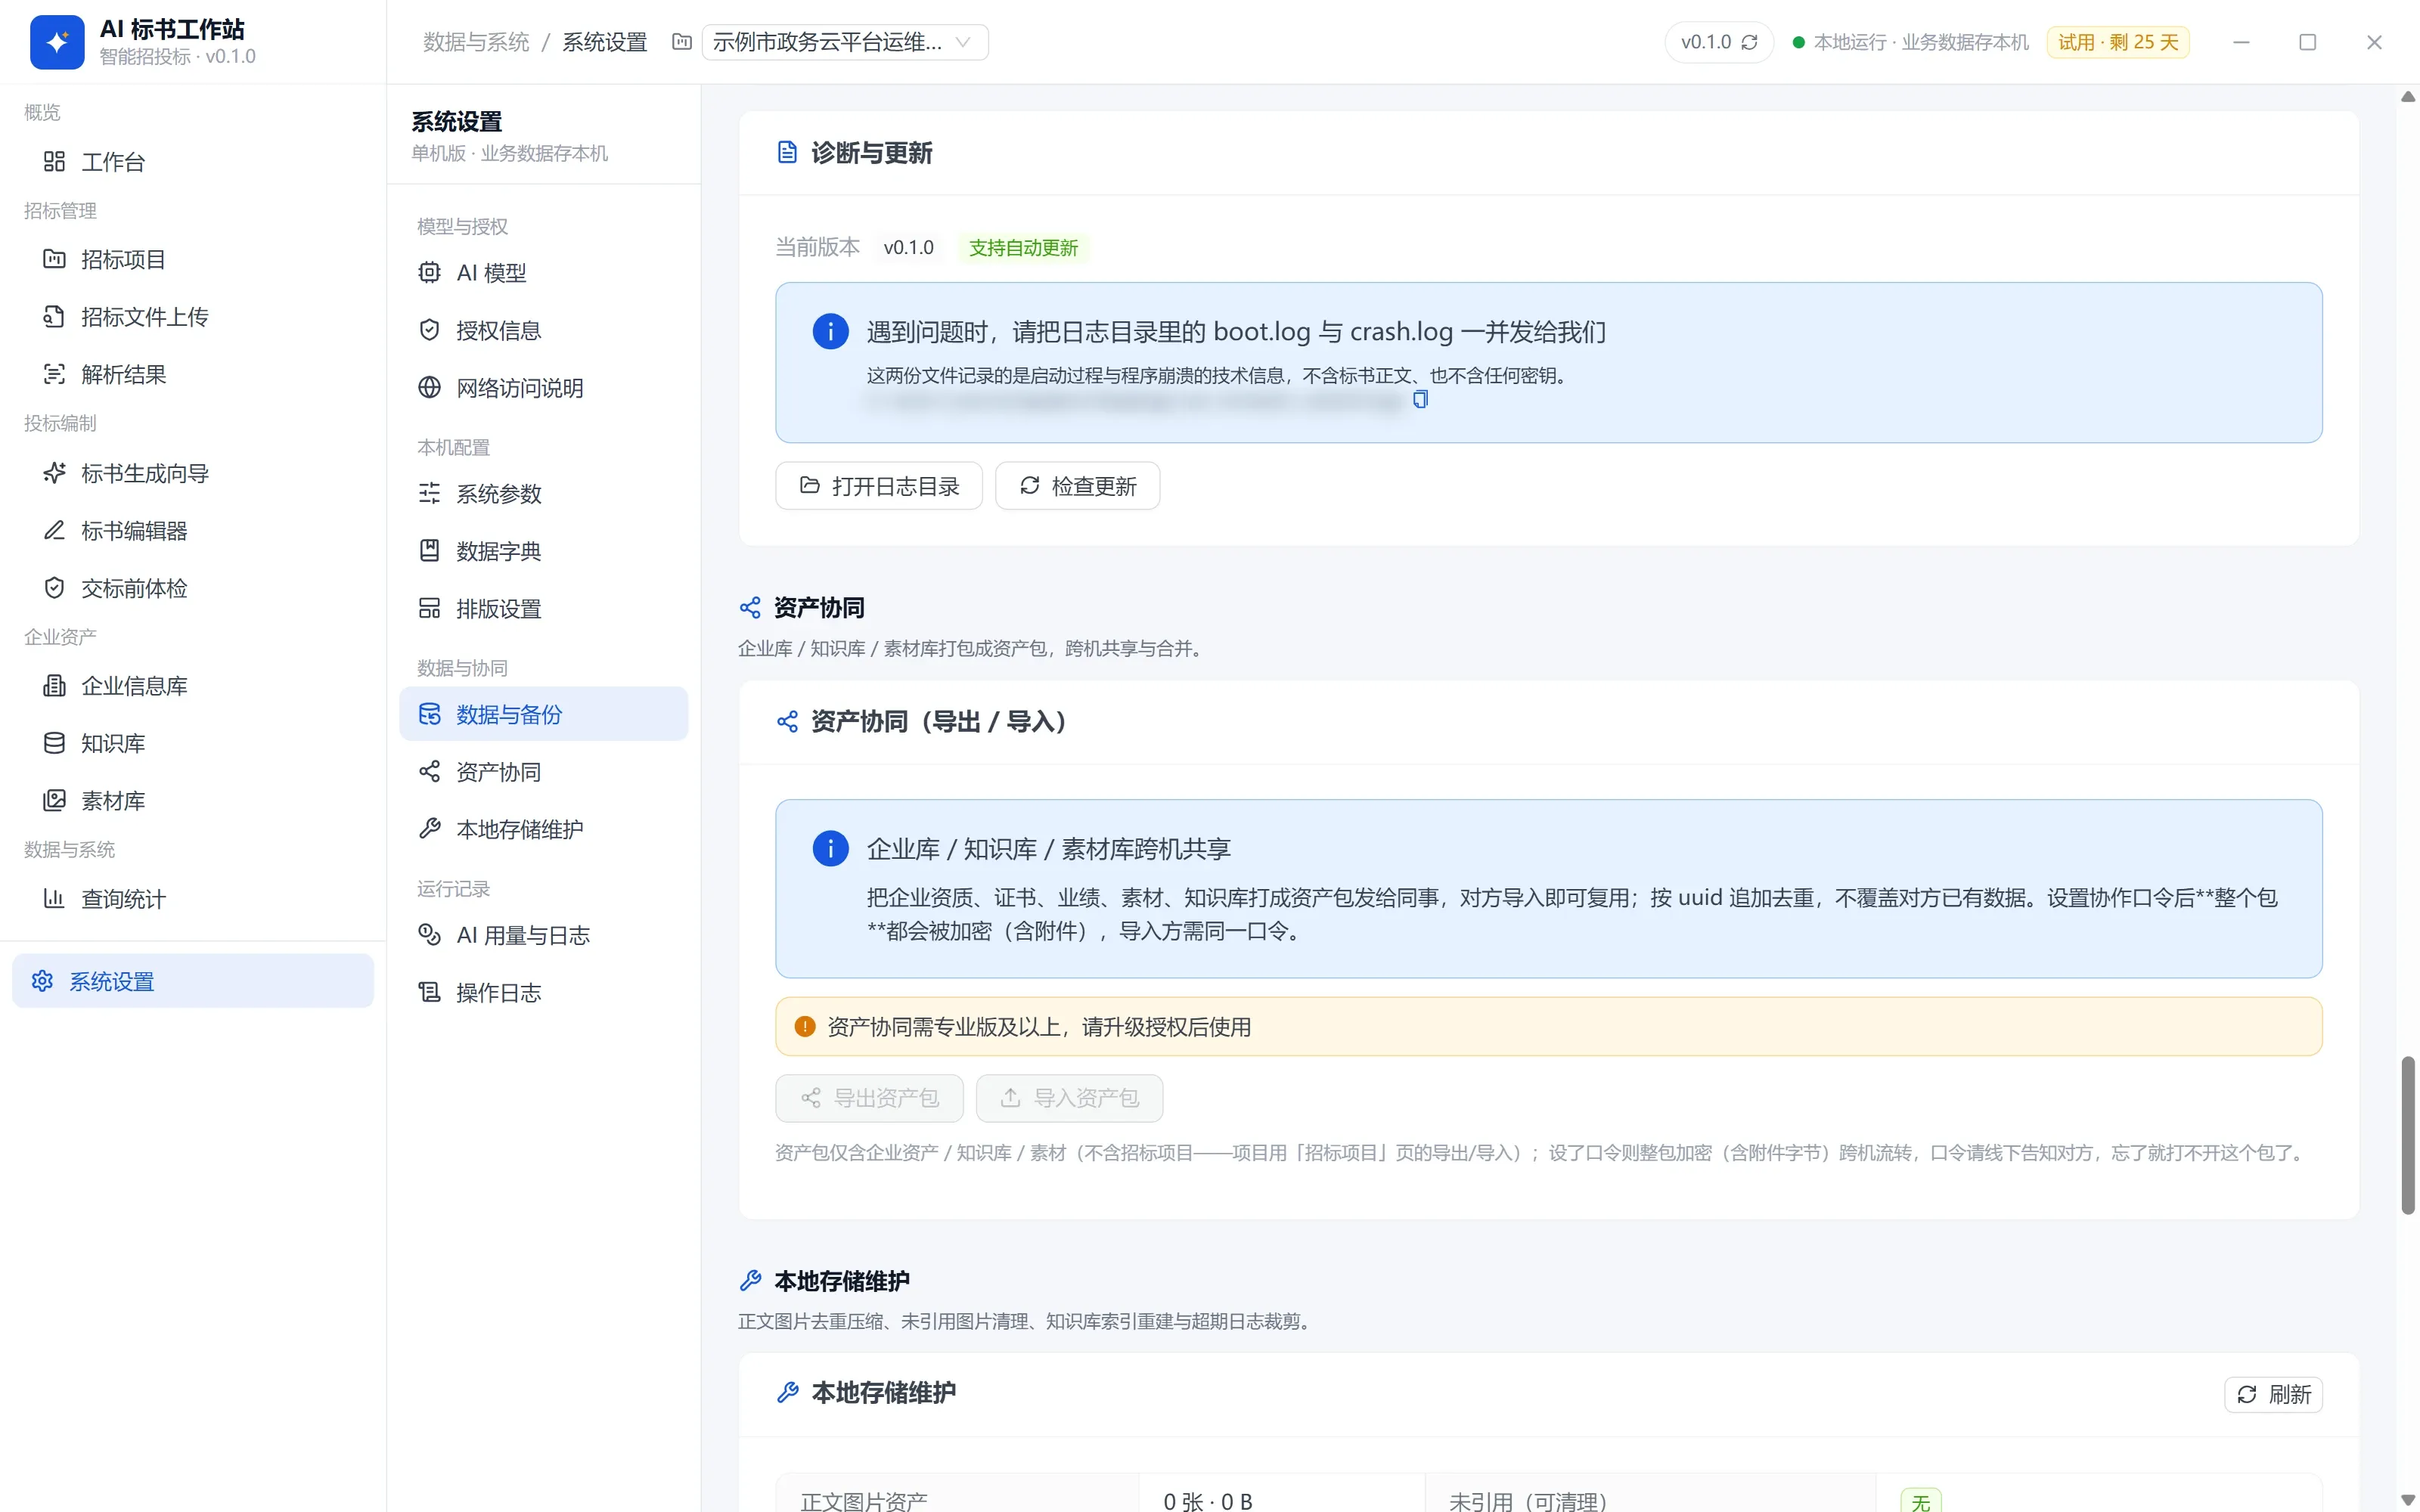Click 检查更新 button

pos(1077,486)
